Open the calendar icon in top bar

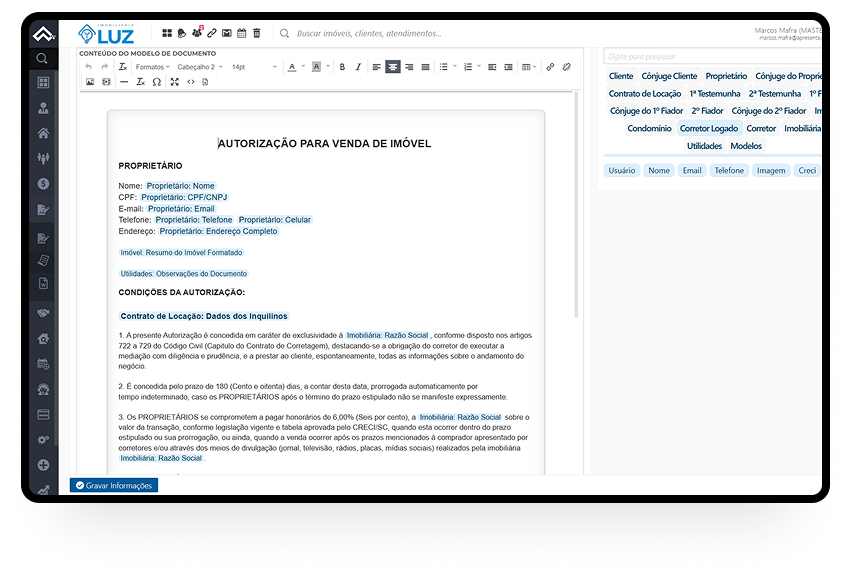(x=242, y=33)
